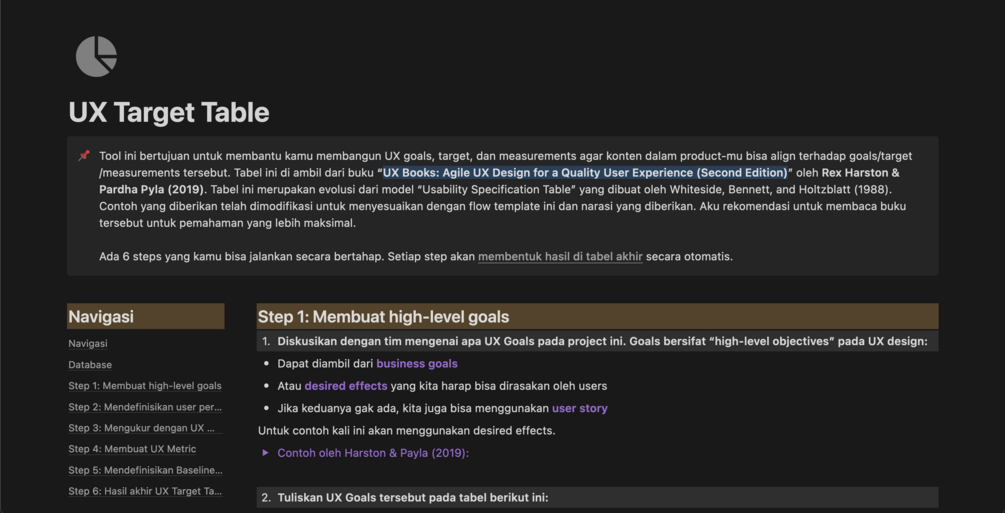Click the red pushpin callout icon
The height and width of the screenshot is (513, 1005).
[84, 156]
